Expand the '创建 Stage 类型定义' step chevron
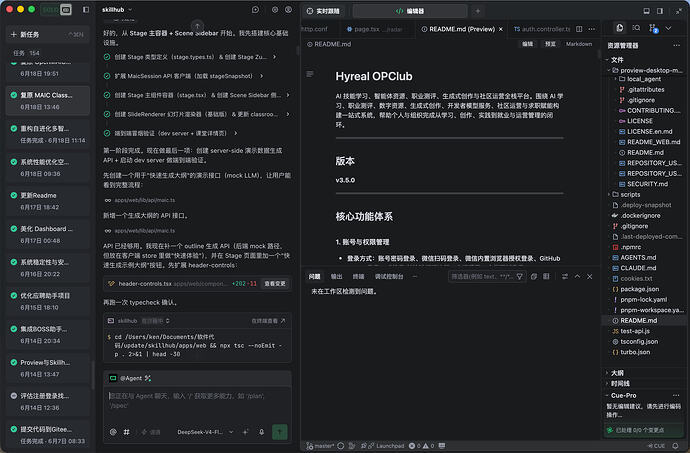Image resolution: width=690 pixels, height=453 pixels. (275, 57)
